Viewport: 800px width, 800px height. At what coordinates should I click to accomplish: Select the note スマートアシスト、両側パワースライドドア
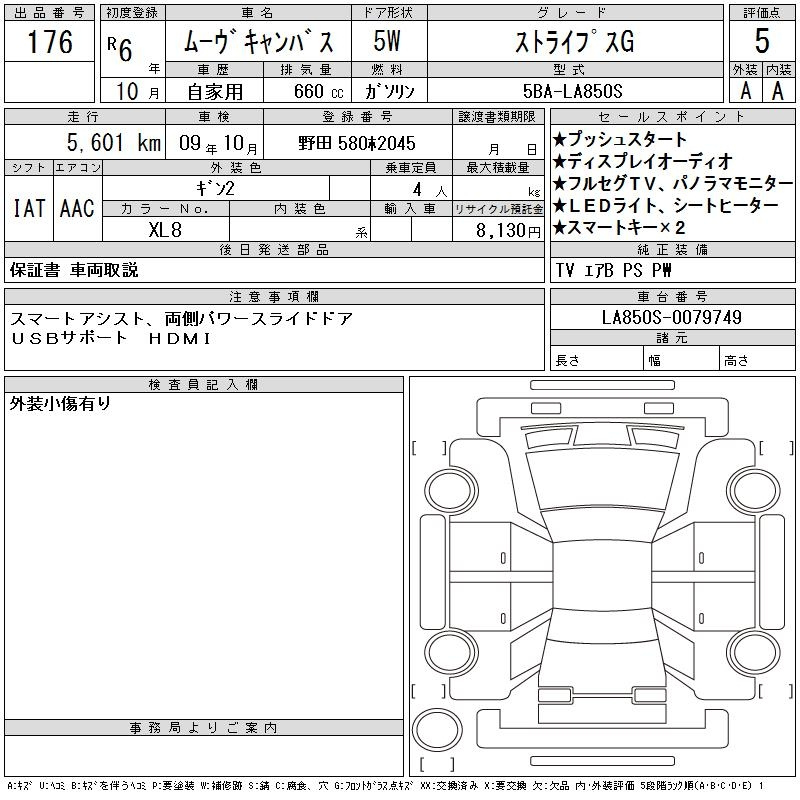[x=181, y=319]
